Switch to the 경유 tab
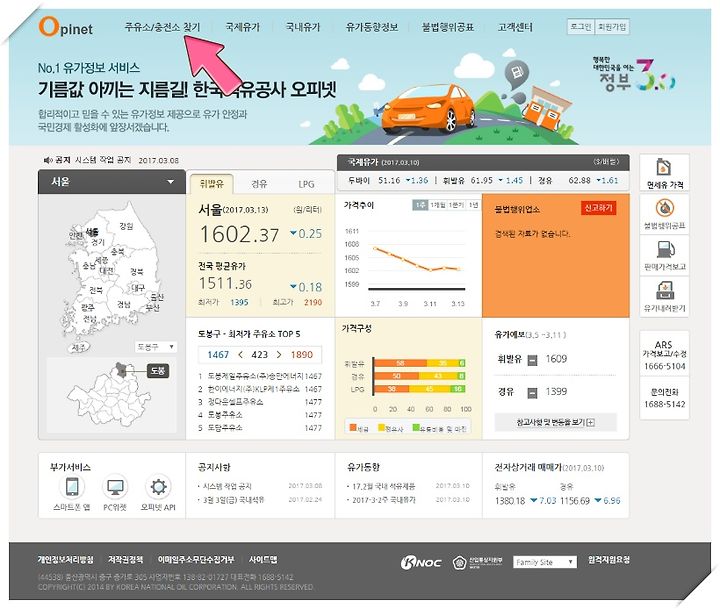 coord(259,184)
